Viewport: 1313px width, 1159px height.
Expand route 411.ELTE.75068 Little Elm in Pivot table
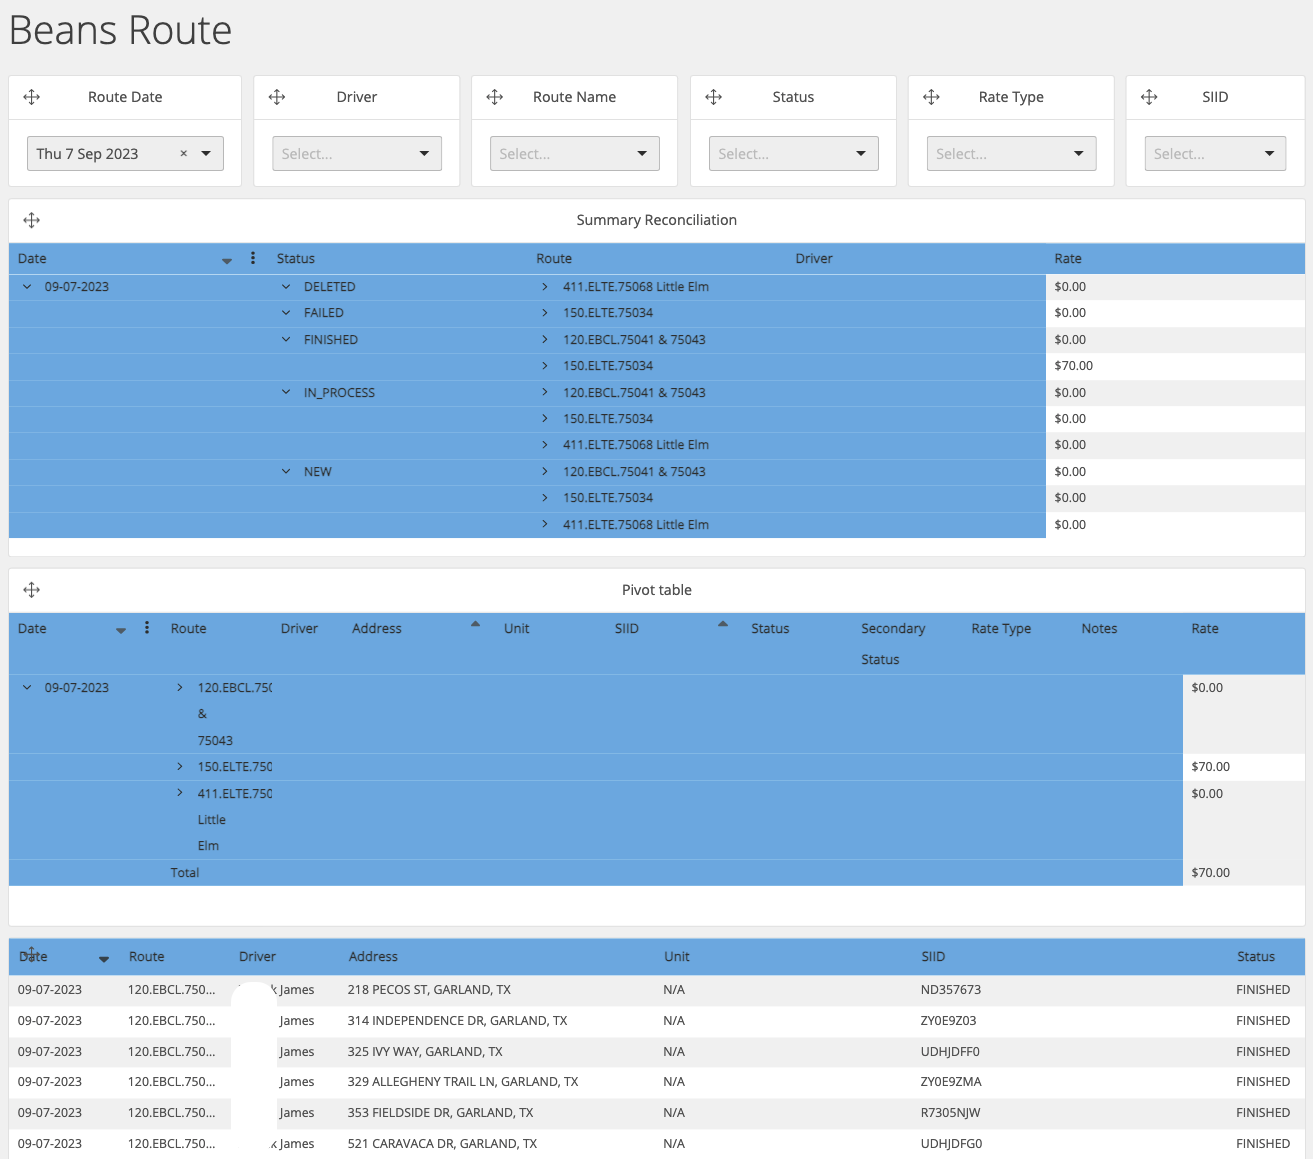(x=180, y=793)
